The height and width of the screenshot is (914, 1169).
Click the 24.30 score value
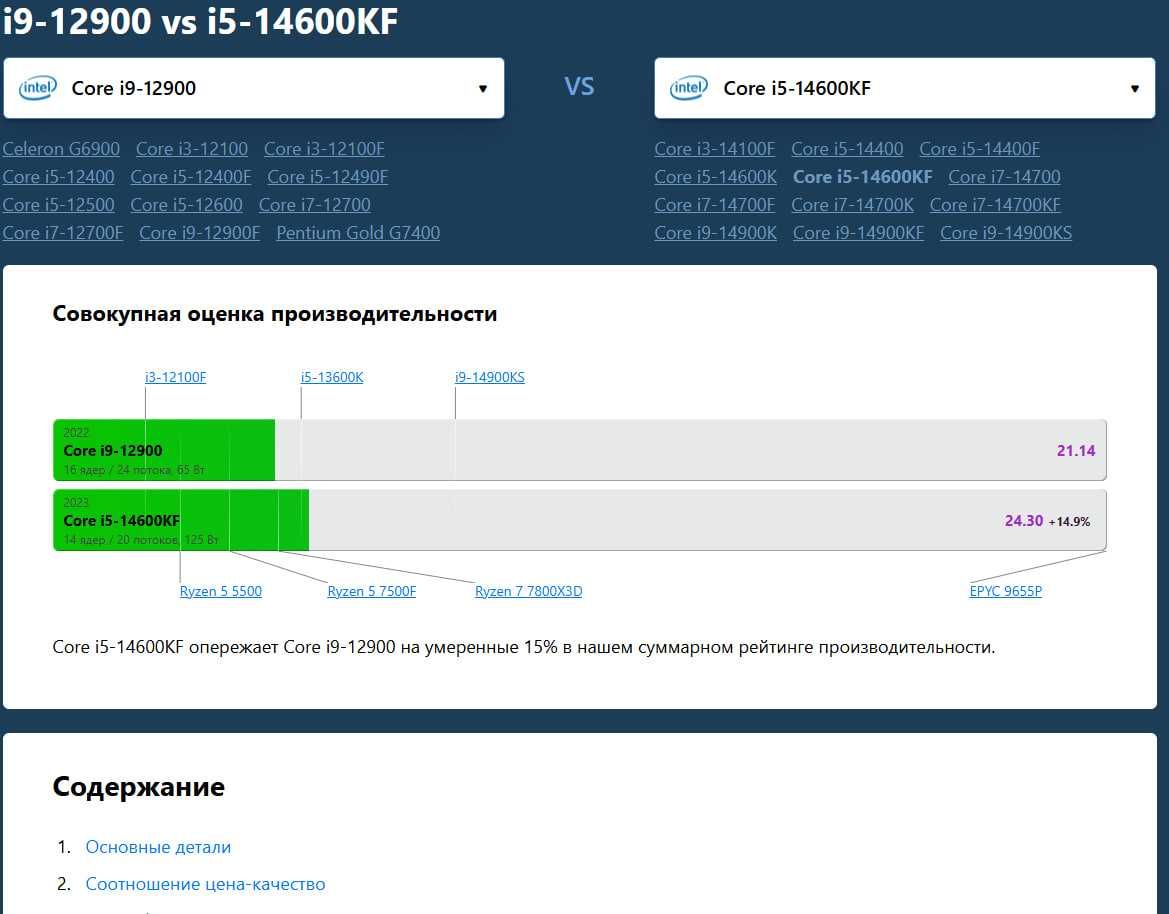pos(1024,520)
